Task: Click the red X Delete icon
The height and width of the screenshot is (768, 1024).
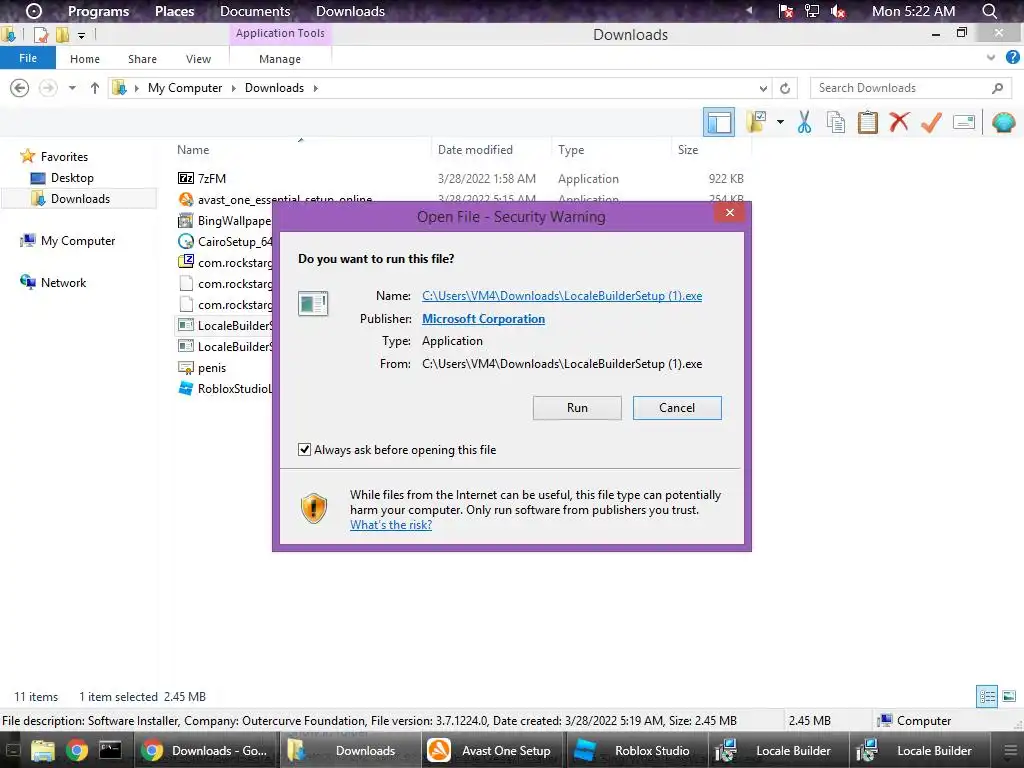Action: tap(899, 121)
